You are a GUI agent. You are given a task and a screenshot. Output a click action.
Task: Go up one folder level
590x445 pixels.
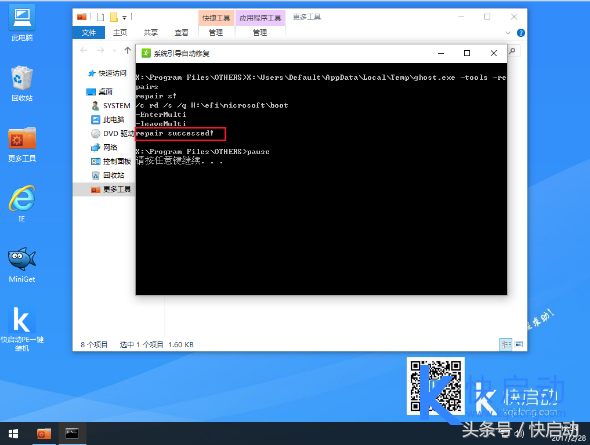(x=128, y=50)
